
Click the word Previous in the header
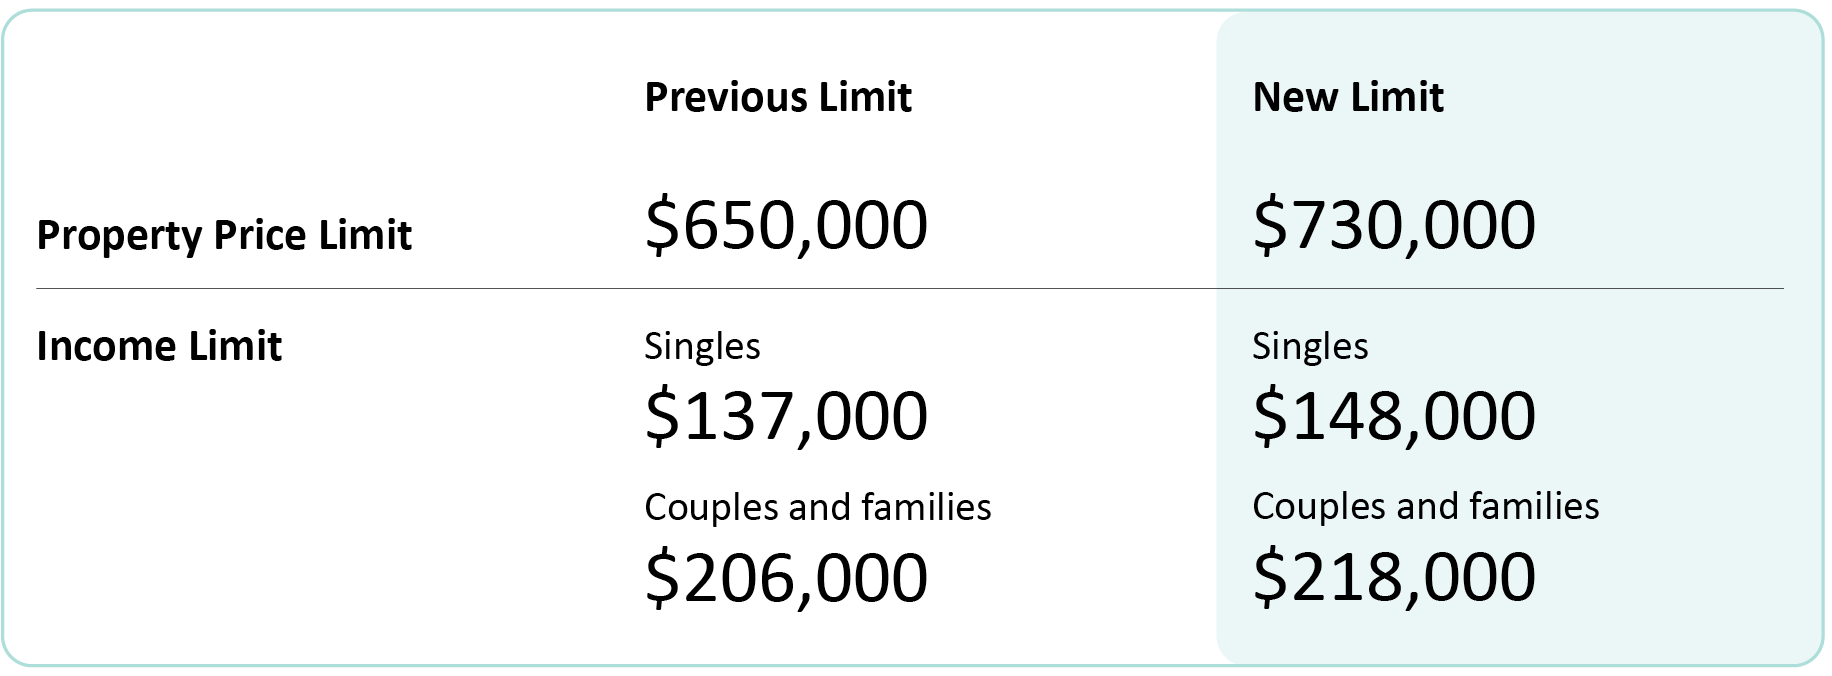tap(726, 97)
